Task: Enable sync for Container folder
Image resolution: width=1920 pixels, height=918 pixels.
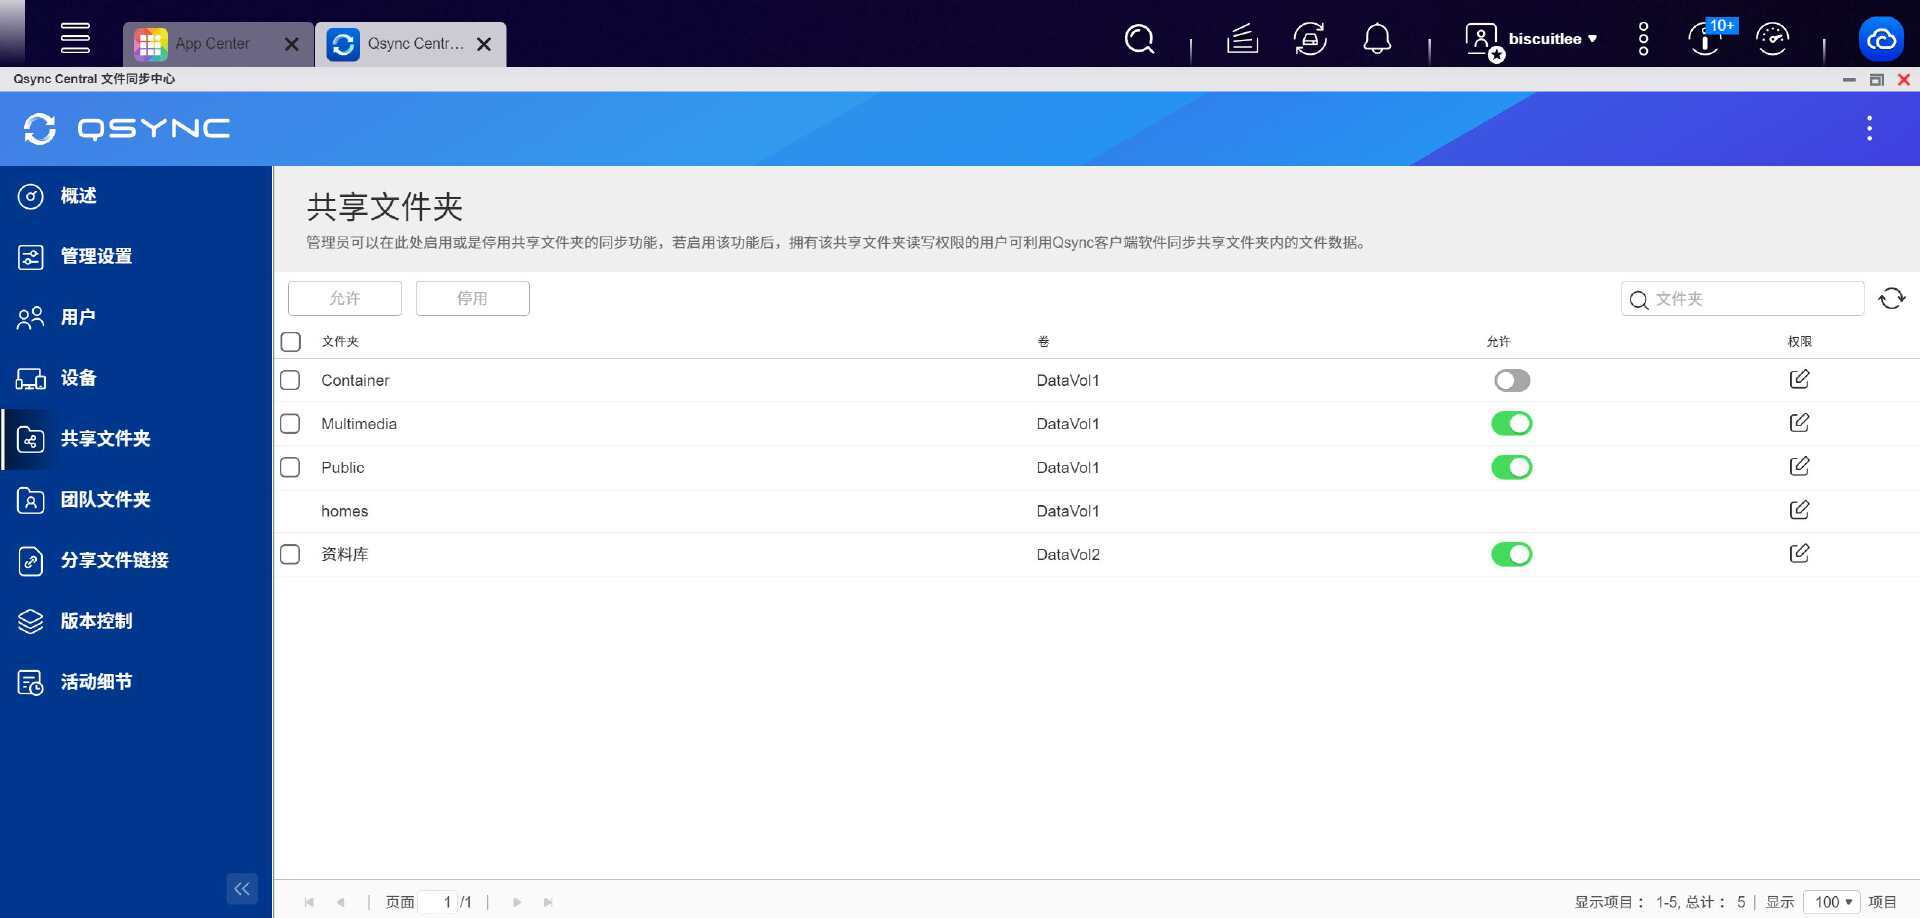Action: 1512,380
